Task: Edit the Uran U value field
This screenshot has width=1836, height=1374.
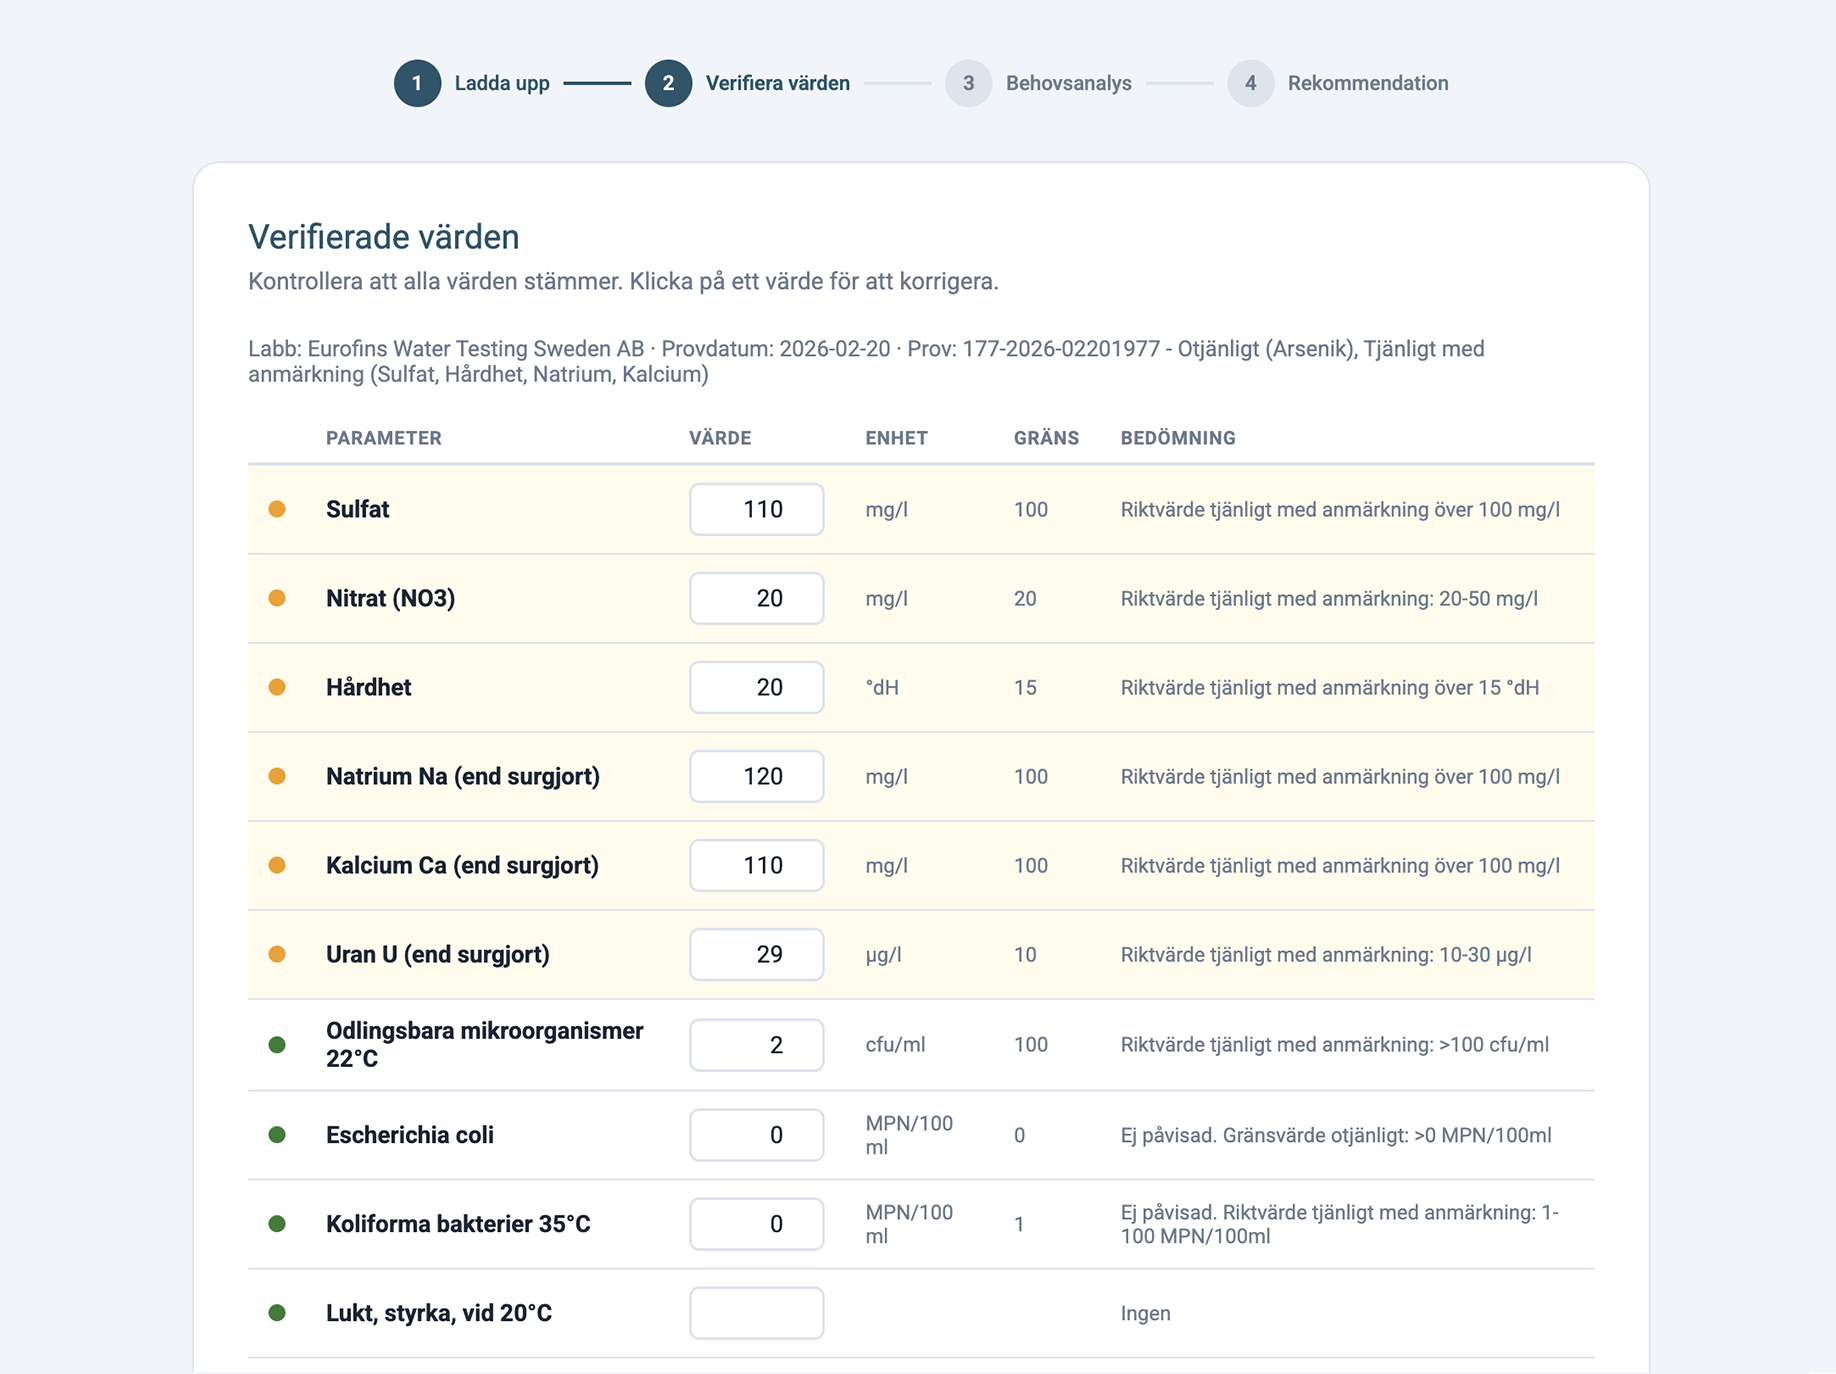Action: pos(756,954)
